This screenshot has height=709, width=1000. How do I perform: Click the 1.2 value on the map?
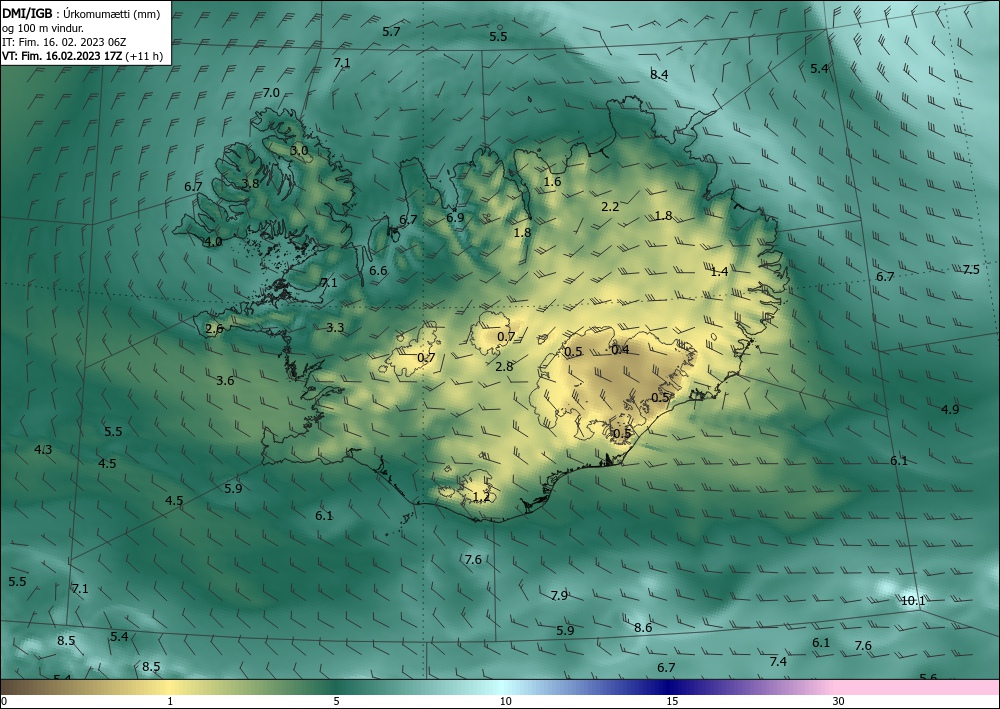coord(482,497)
